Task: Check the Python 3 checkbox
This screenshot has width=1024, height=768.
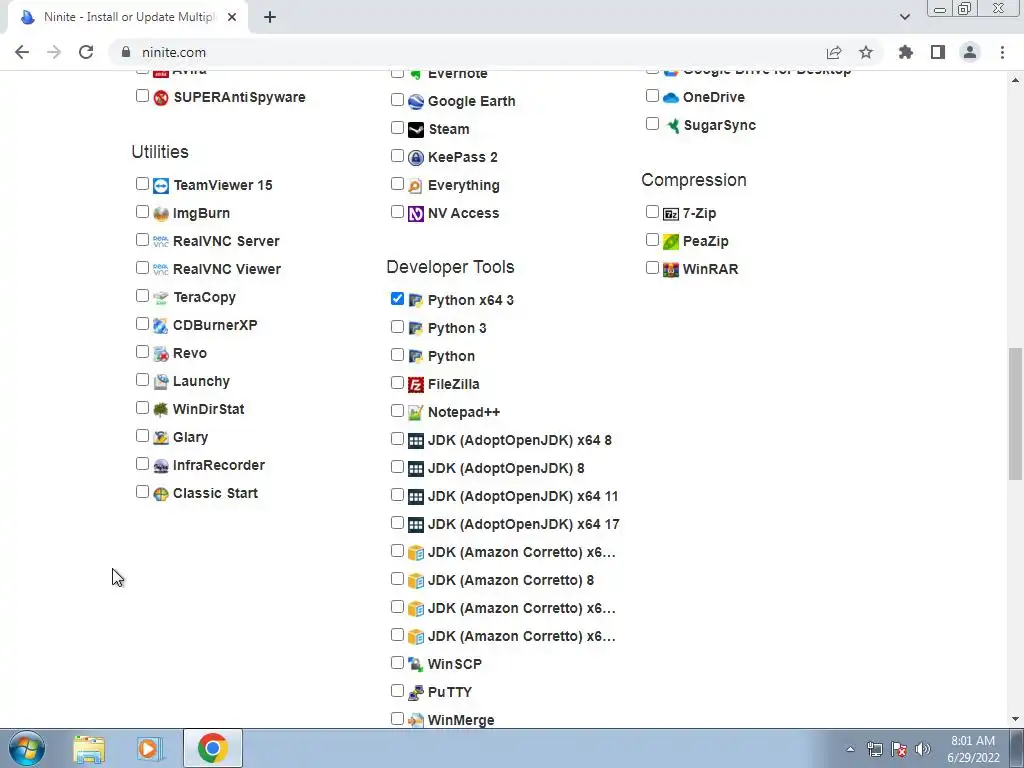Action: click(397, 327)
